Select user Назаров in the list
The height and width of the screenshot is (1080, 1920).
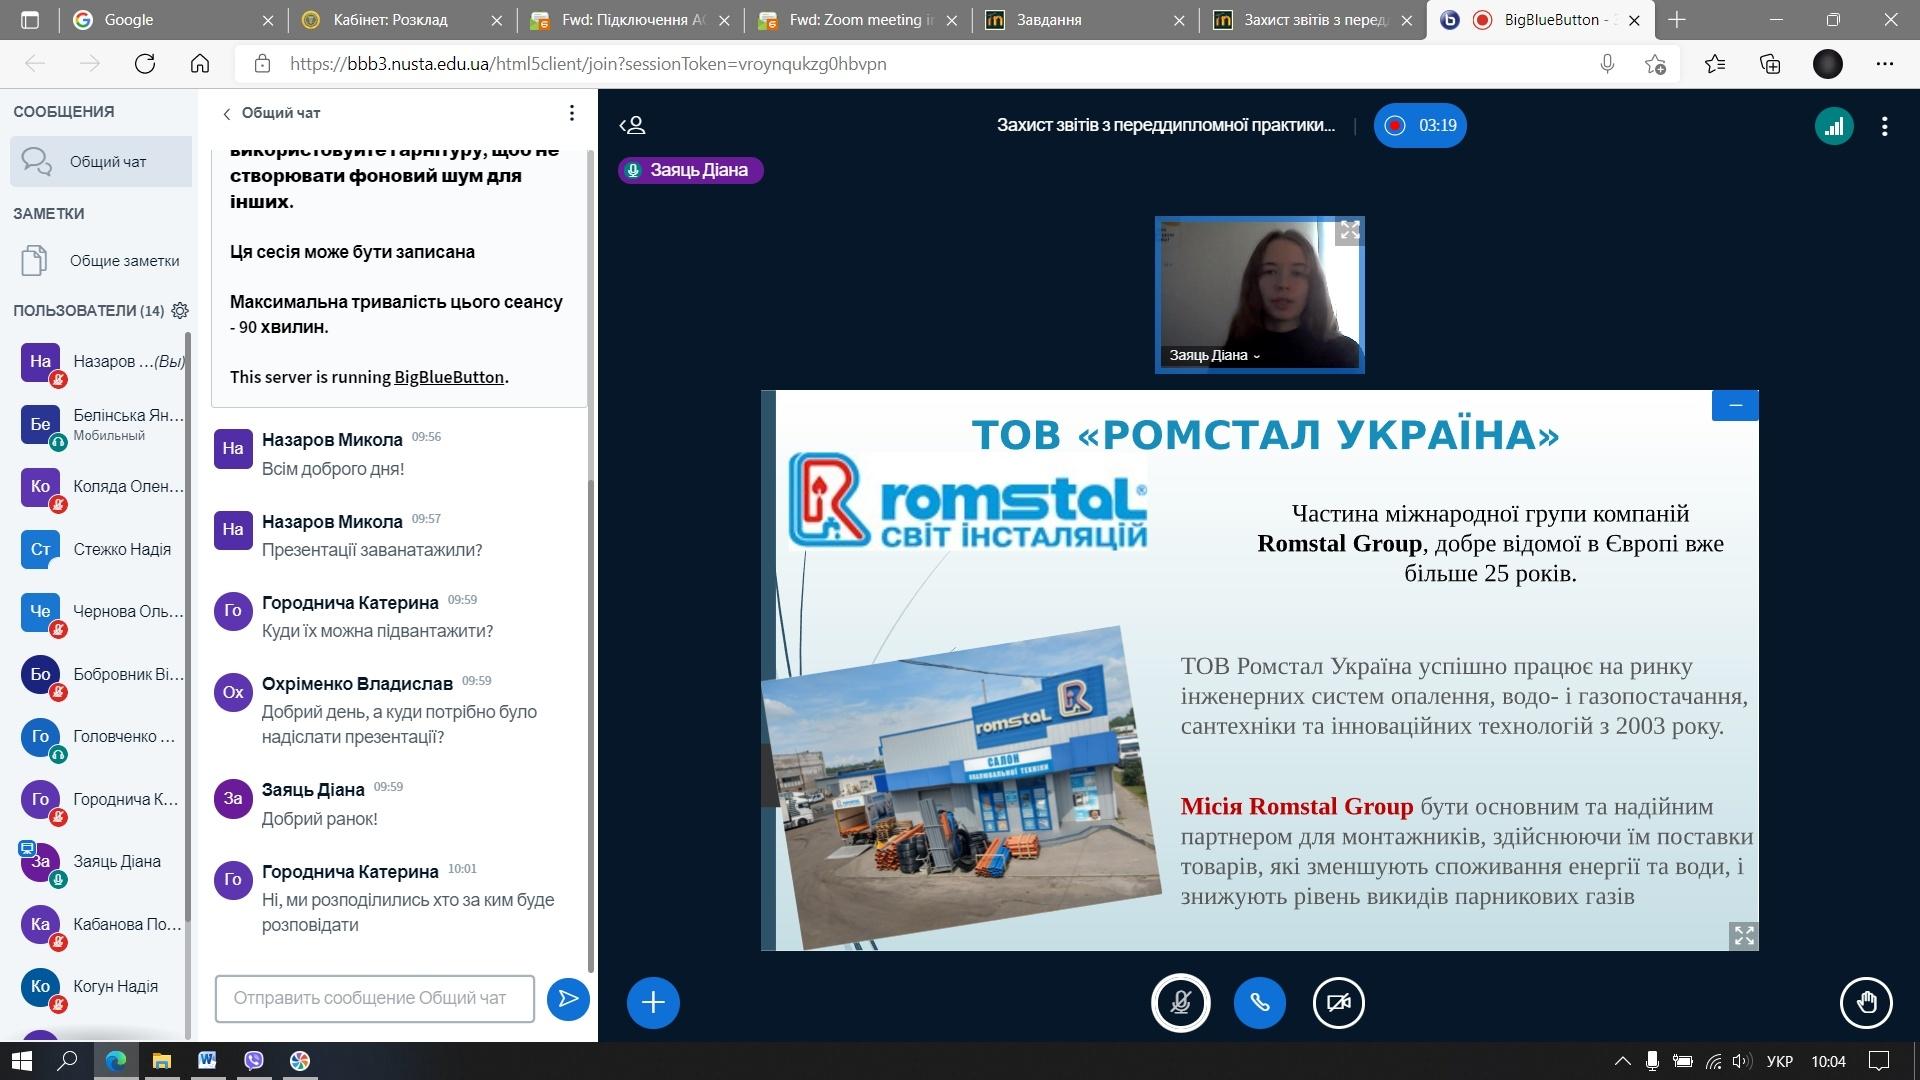click(x=101, y=362)
